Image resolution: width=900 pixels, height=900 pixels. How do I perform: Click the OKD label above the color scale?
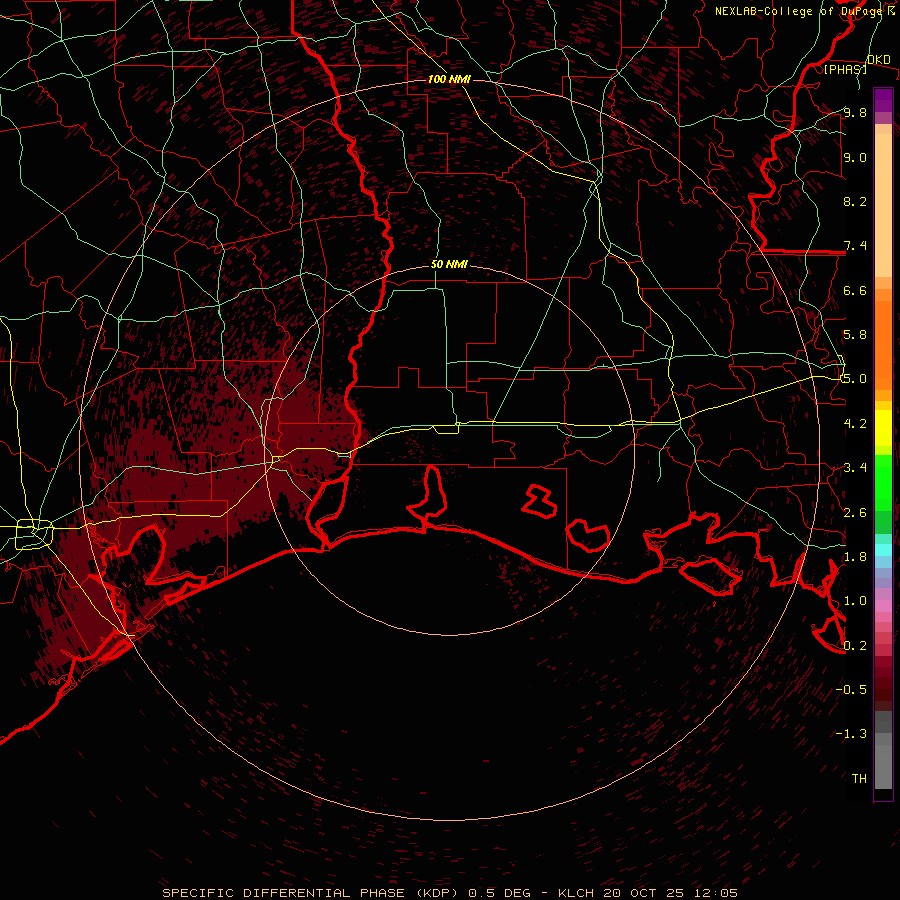pos(878,60)
